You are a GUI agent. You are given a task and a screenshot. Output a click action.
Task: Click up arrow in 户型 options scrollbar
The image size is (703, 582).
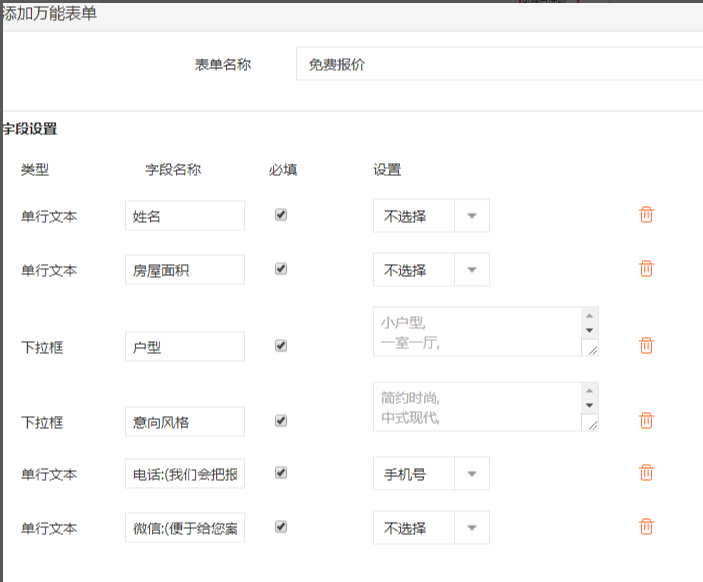point(590,316)
